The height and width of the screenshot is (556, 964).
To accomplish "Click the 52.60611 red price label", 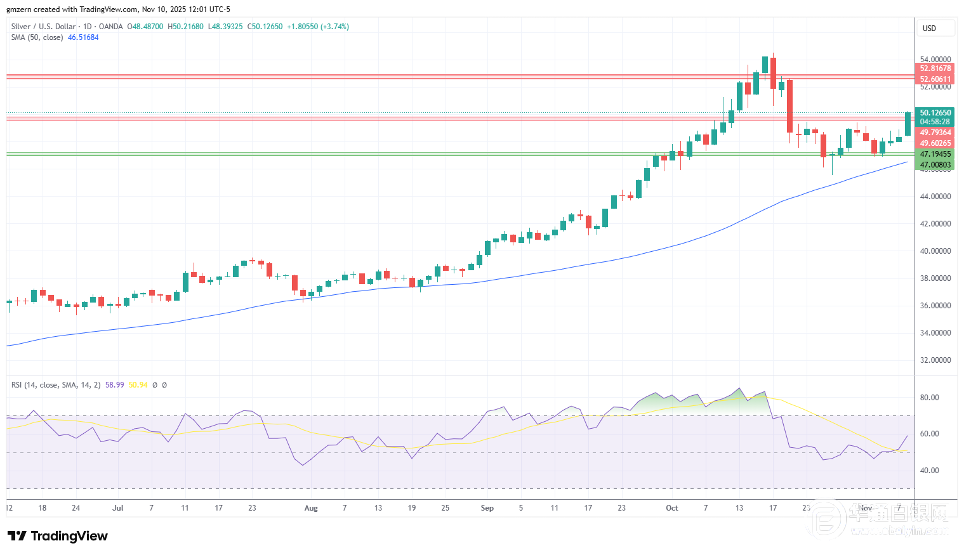I will click(935, 78).
